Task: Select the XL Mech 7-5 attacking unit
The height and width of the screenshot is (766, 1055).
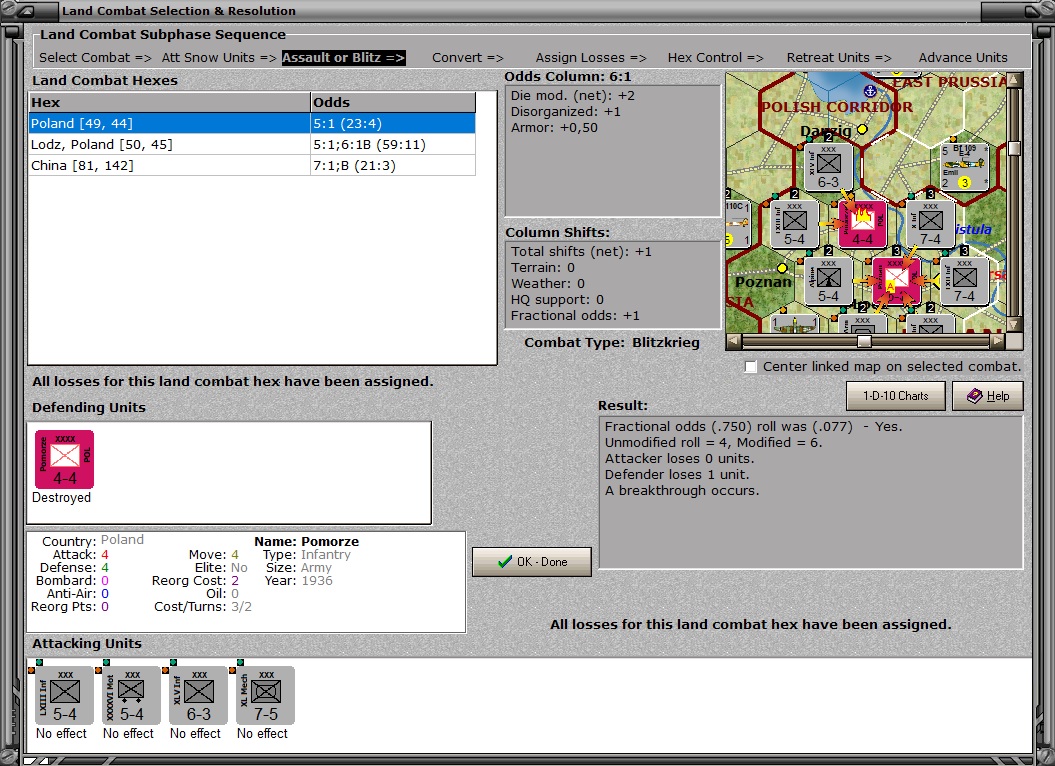Action: coord(265,695)
